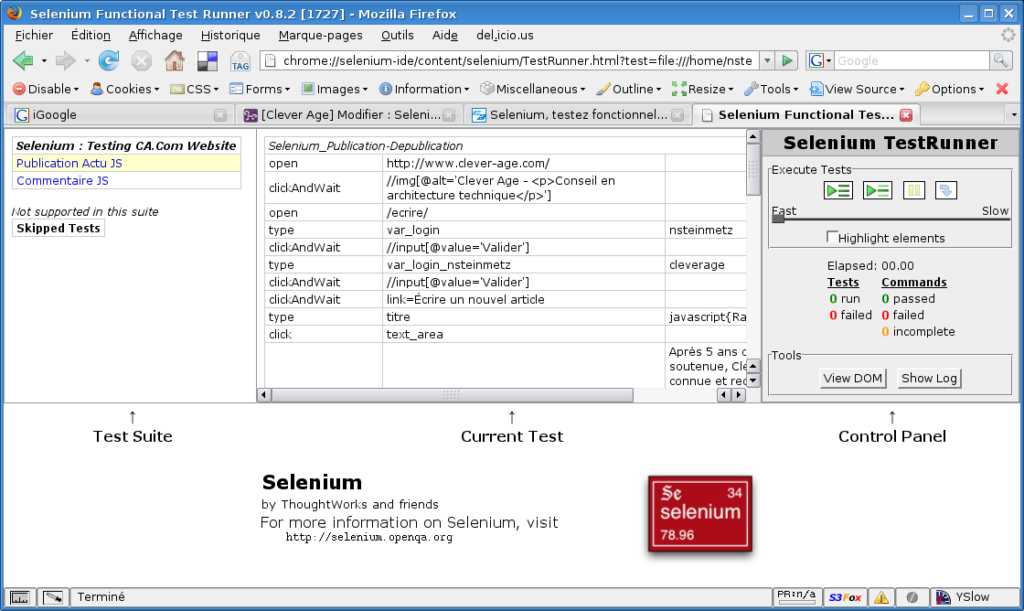Image resolution: width=1024 pixels, height=611 pixels.
Task: Click the Back navigation arrow
Action: [24, 61]
